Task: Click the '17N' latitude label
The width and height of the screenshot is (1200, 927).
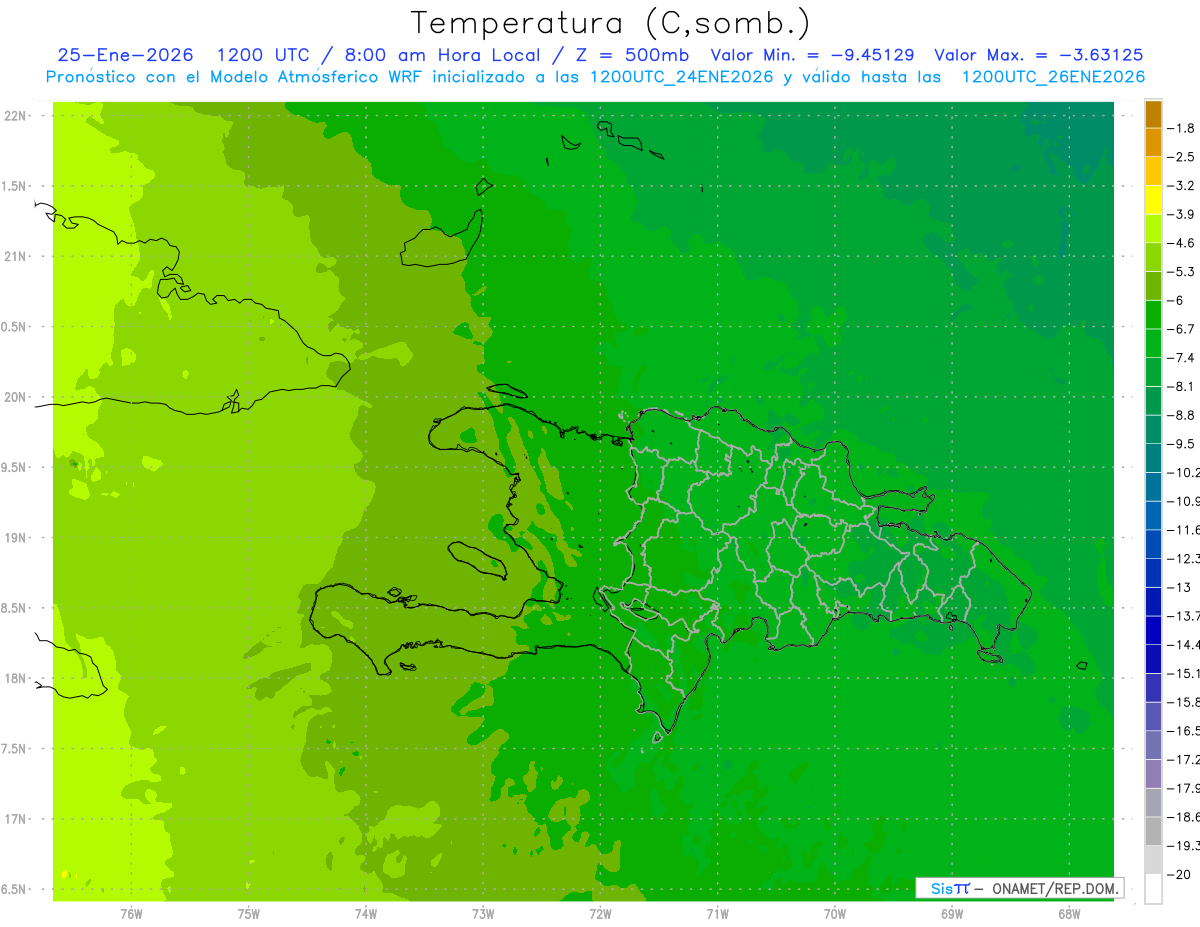Action: [16, 820]
